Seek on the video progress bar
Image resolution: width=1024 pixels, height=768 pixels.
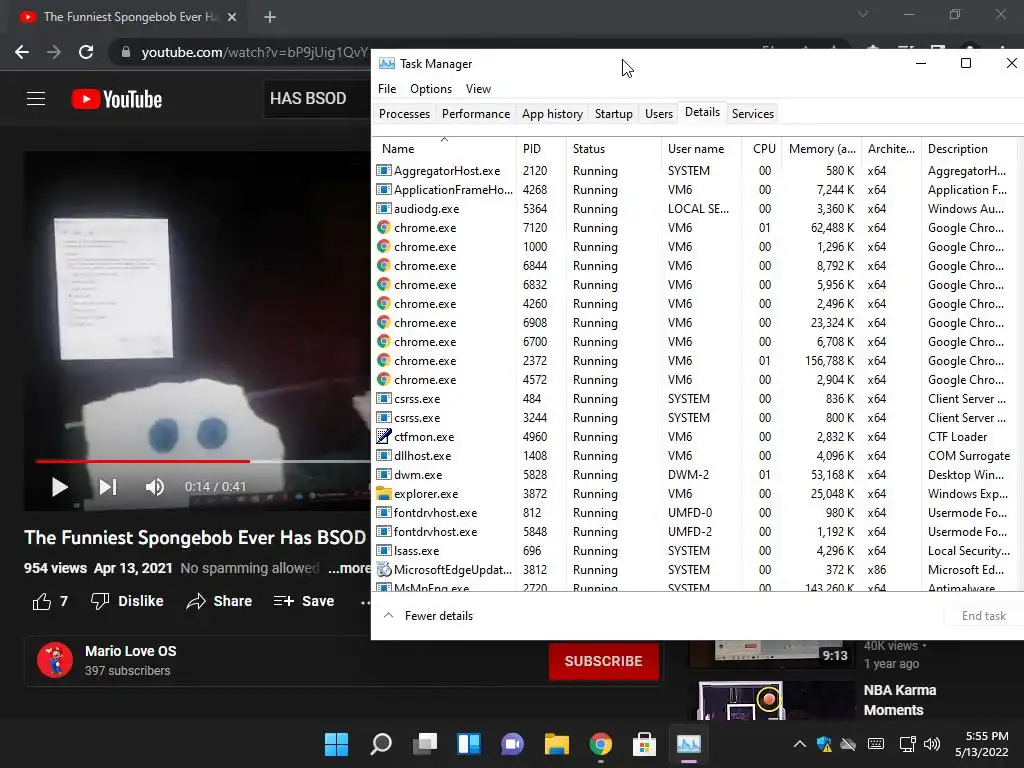click(203, 461)
